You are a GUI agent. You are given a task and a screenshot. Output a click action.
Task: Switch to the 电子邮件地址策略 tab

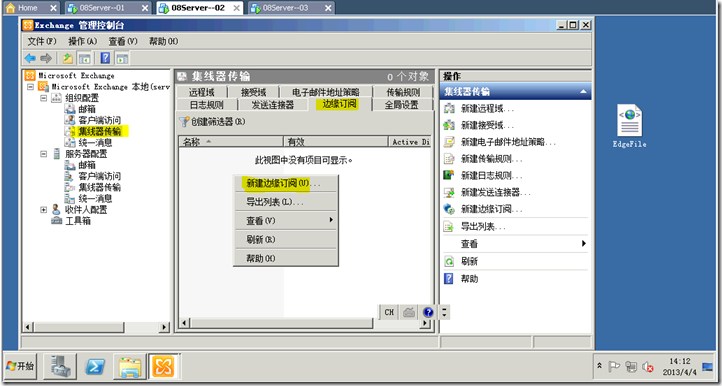click(x=326, y=92)
